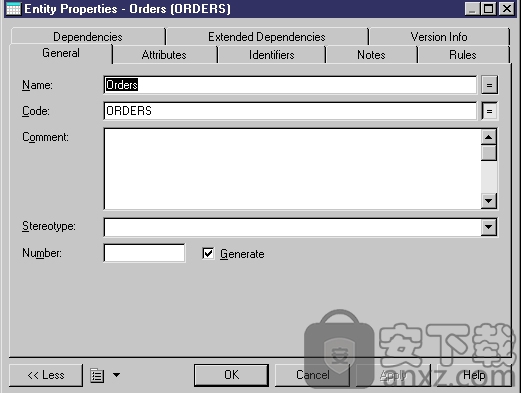The height and width of the screenshot is (393, 521).
Task: Go to the Rules tab
Action: point(463,55)
